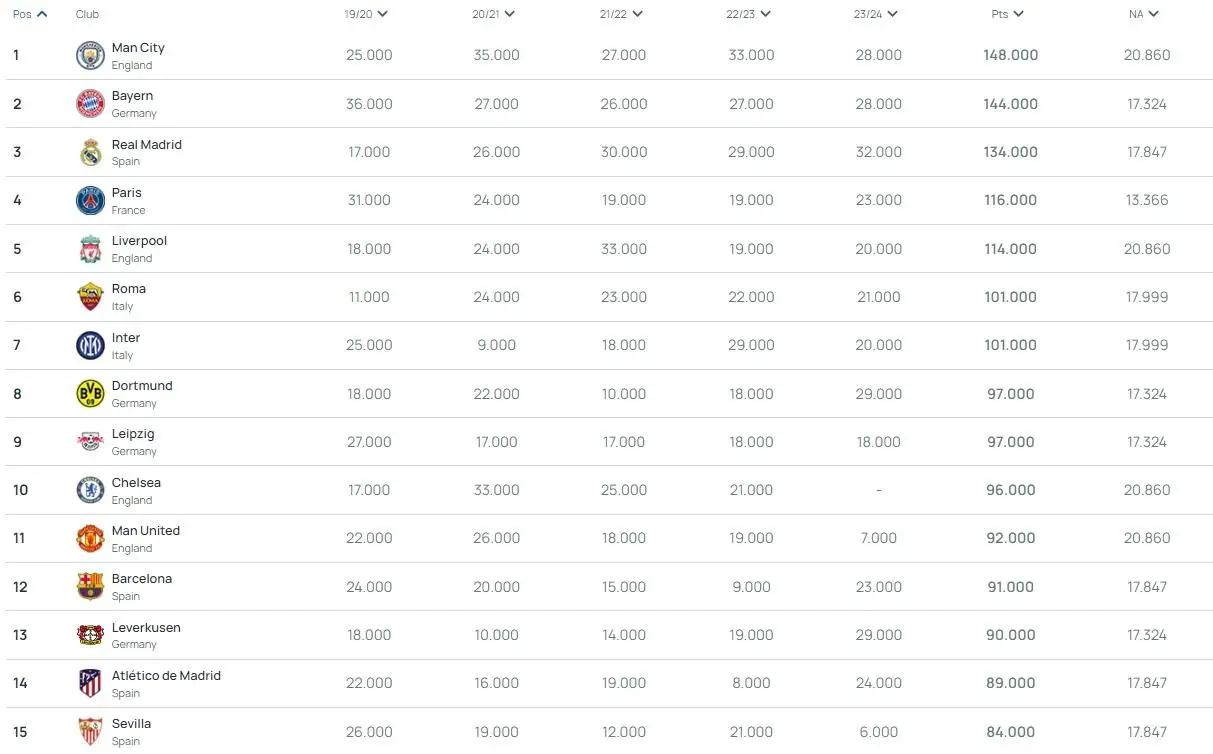
Task: Sort table by NA column chevron
Action: coord(1153,14)
